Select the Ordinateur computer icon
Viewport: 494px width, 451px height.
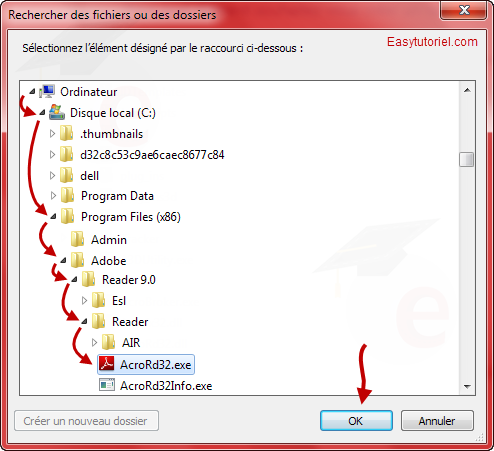(x=47, y=91)
